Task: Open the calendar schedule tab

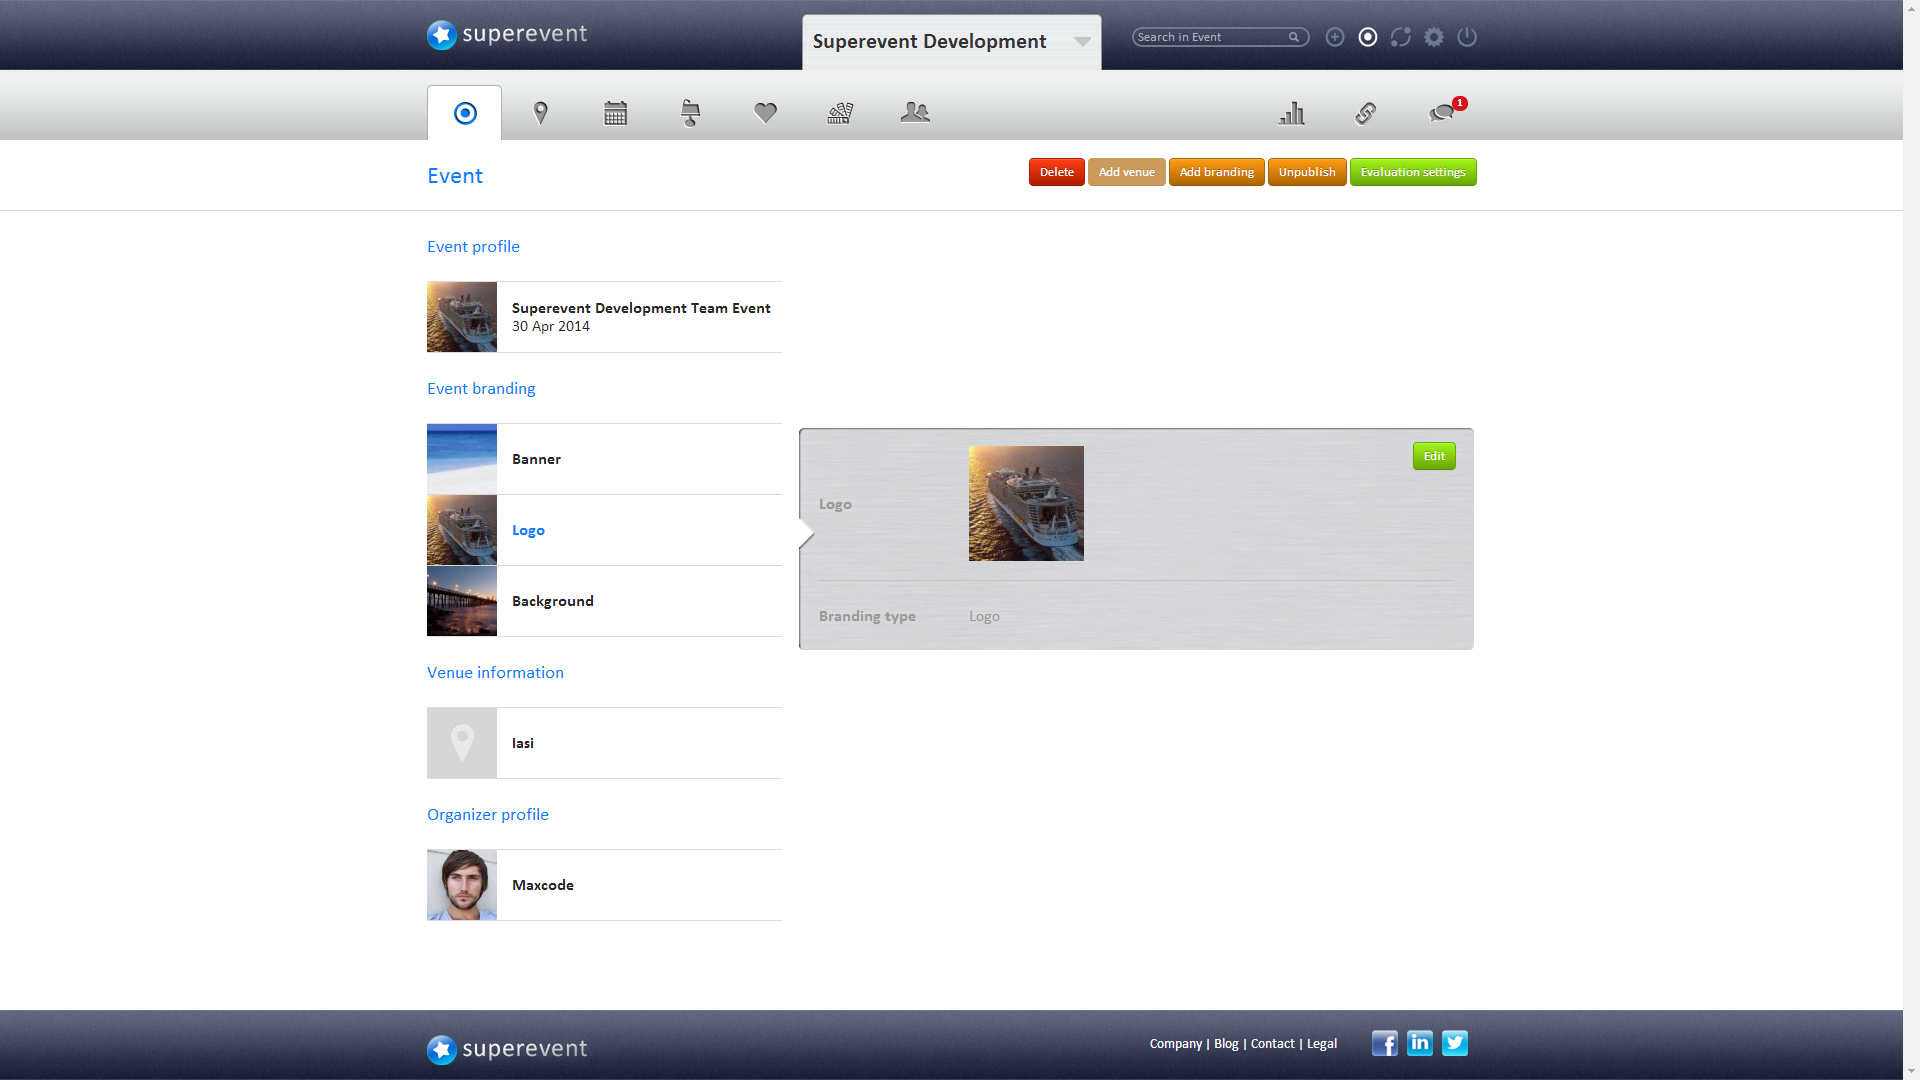Action: point(615,113)
